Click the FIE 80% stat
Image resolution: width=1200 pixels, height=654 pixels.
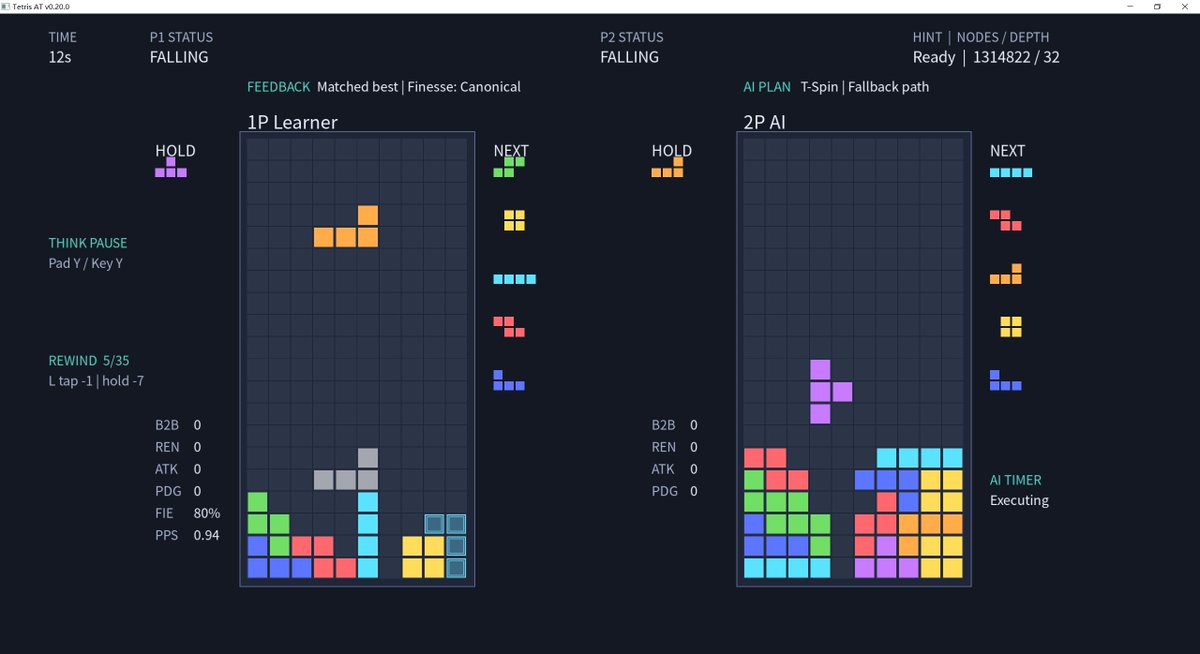[x=187, y=513]
